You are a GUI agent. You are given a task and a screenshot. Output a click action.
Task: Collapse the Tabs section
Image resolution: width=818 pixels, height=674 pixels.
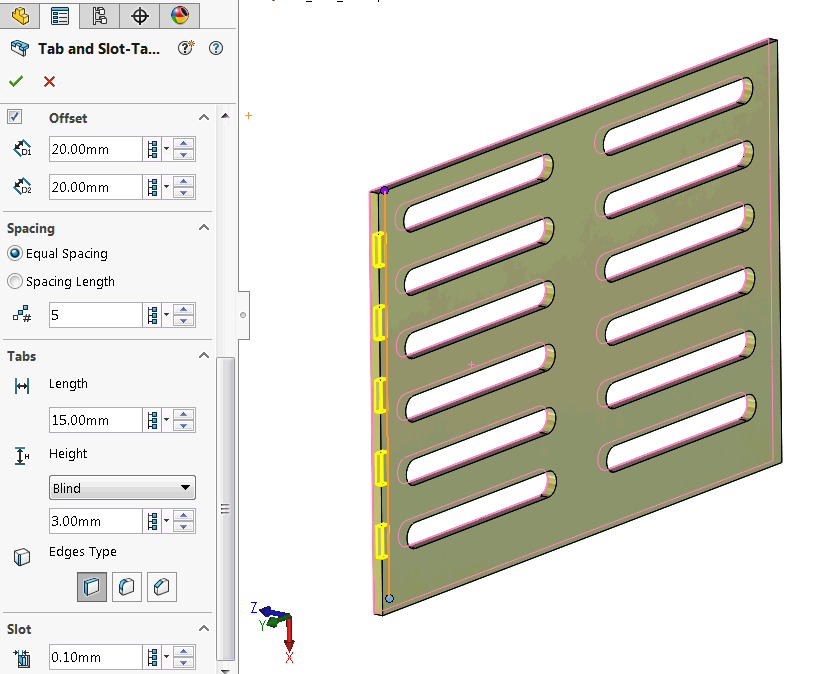point(204,356)
